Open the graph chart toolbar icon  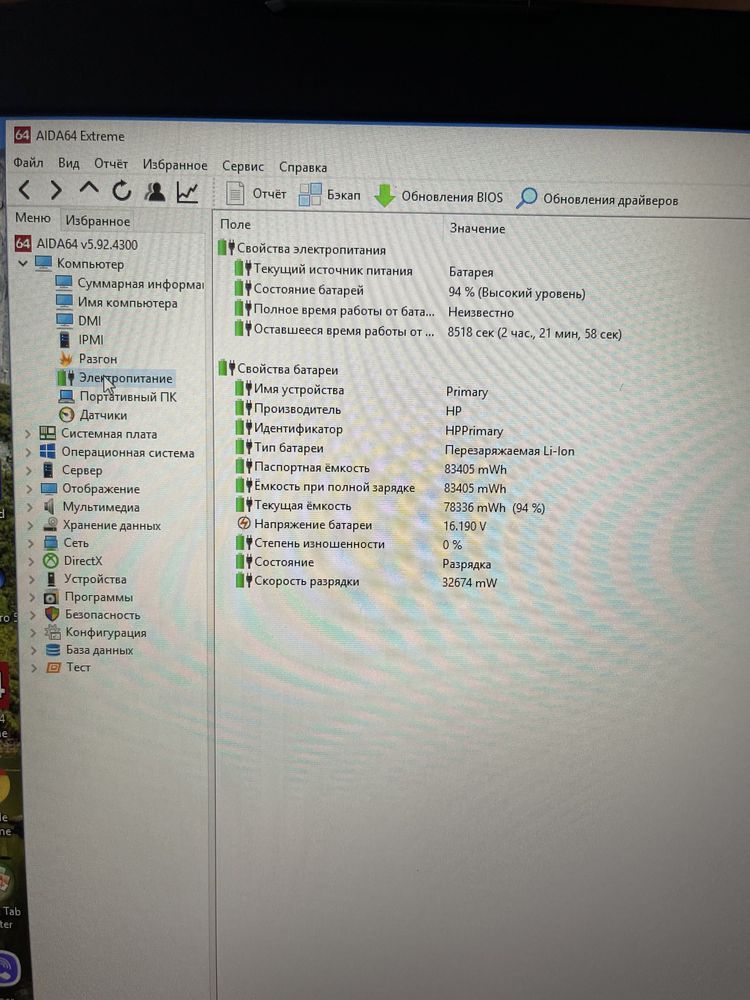pos(187,193)
